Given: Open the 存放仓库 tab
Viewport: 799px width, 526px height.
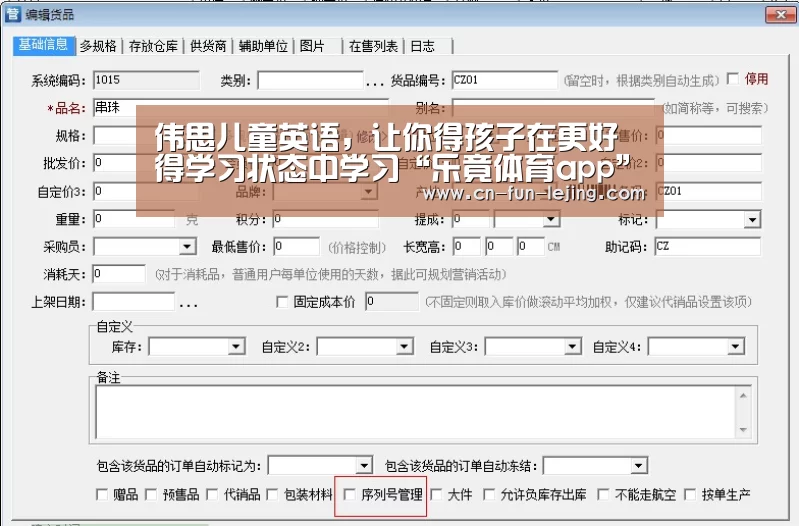Looking at the screenshot, I should [153, 46].
